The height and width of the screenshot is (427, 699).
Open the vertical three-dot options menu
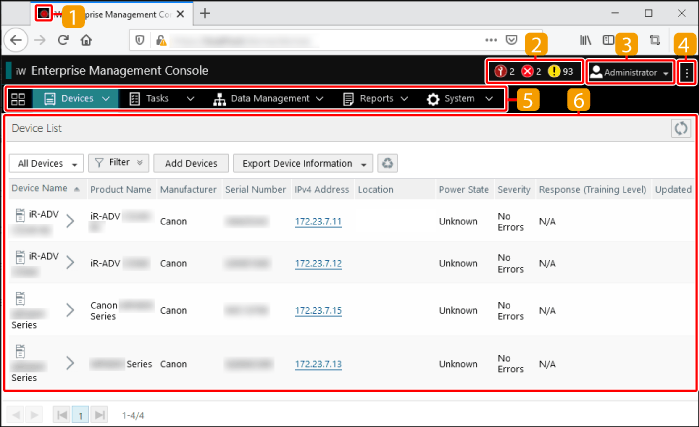coord(686,72)
